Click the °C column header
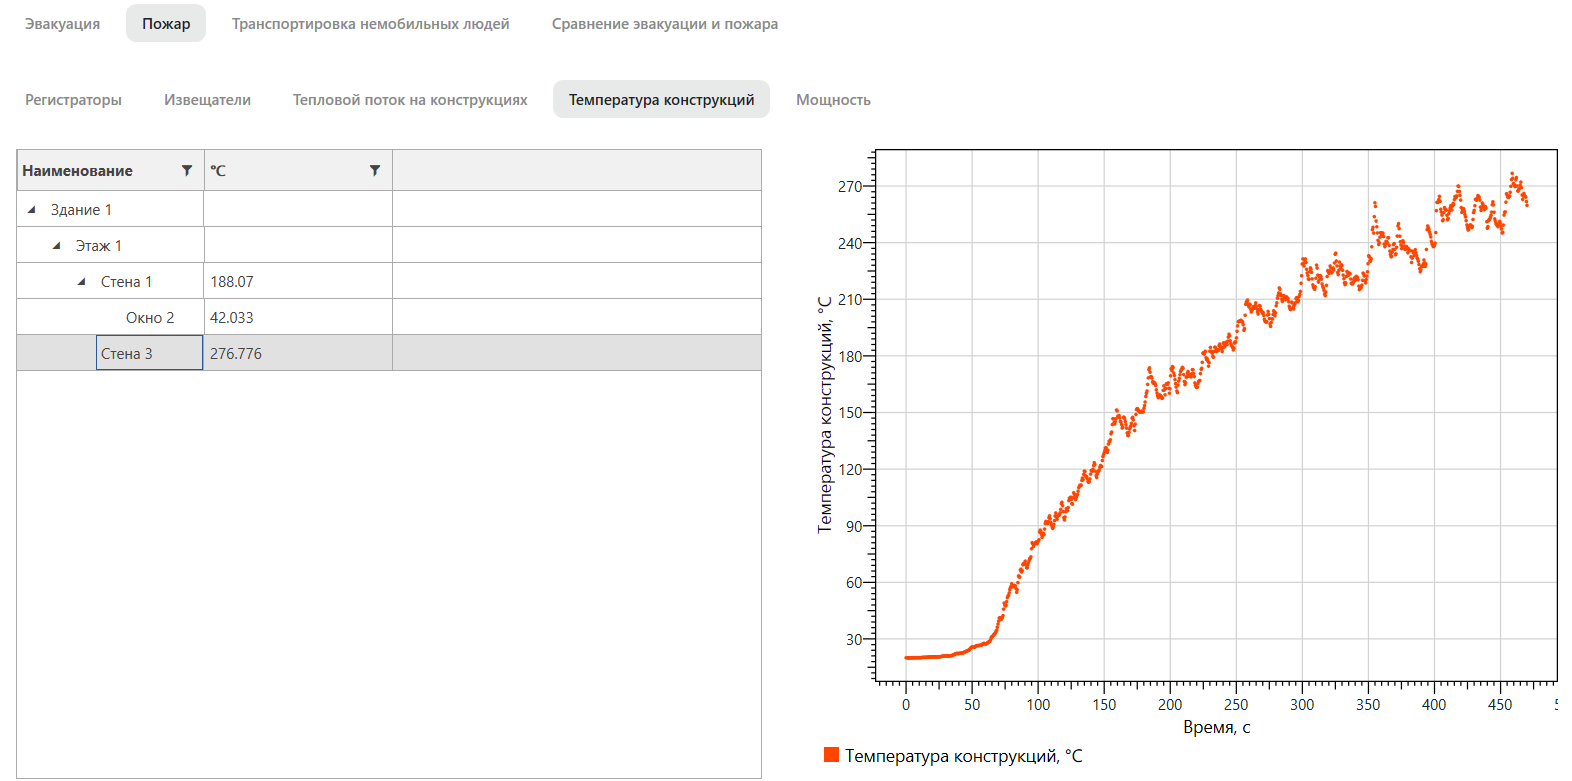This screenshot has width=1572, height=781. [298, 171]
